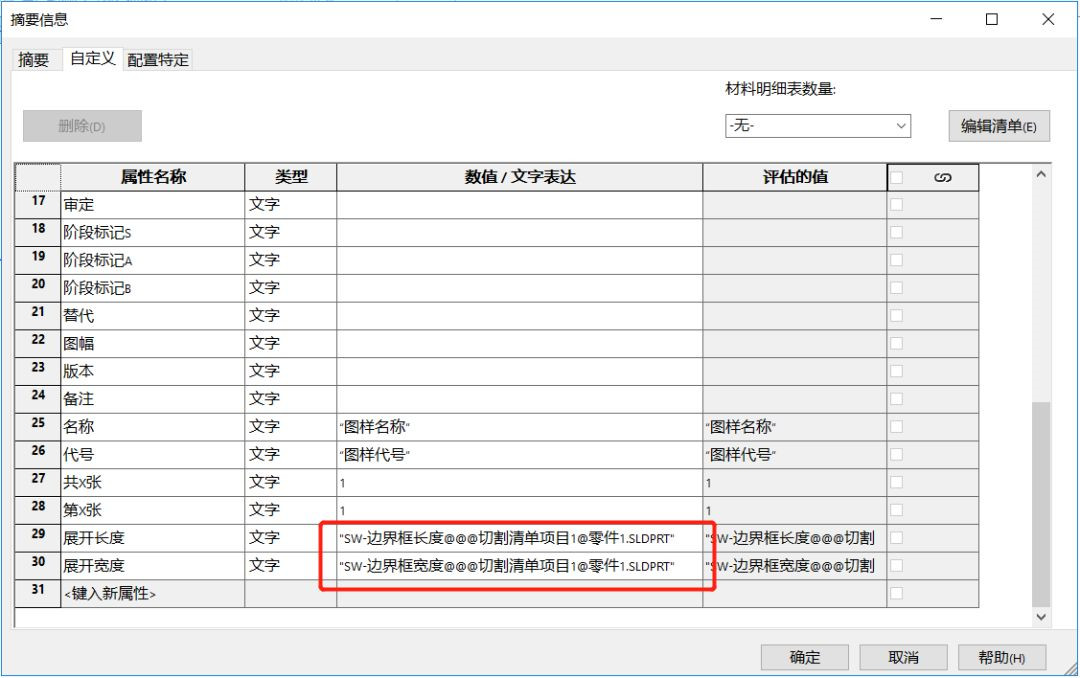Click the link icon column header
1080x678 pixels.
(x=941, y=178)
